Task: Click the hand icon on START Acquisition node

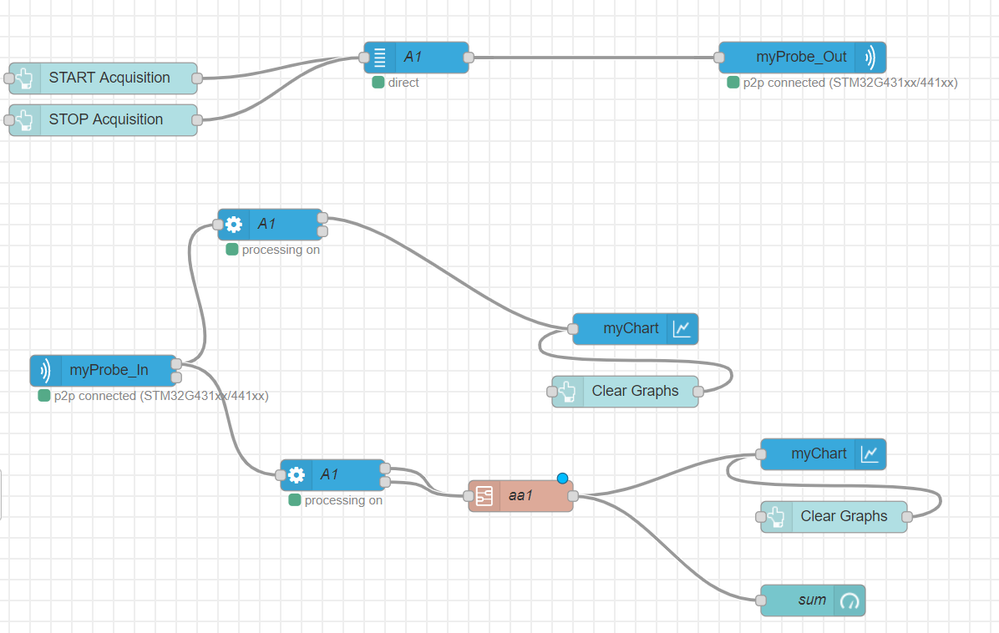Action: (x=24, y=78)
